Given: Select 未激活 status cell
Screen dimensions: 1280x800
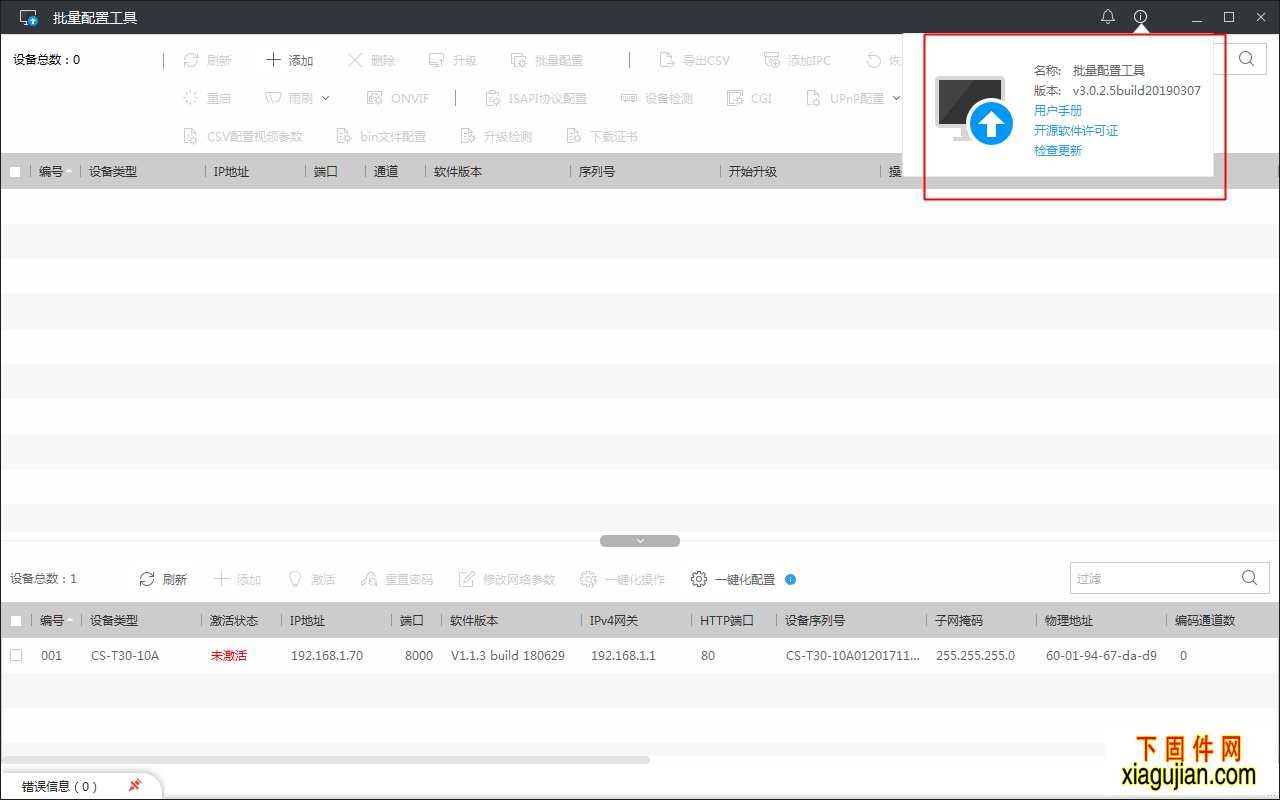Looking at the screenshot, I should click(228, 656).
